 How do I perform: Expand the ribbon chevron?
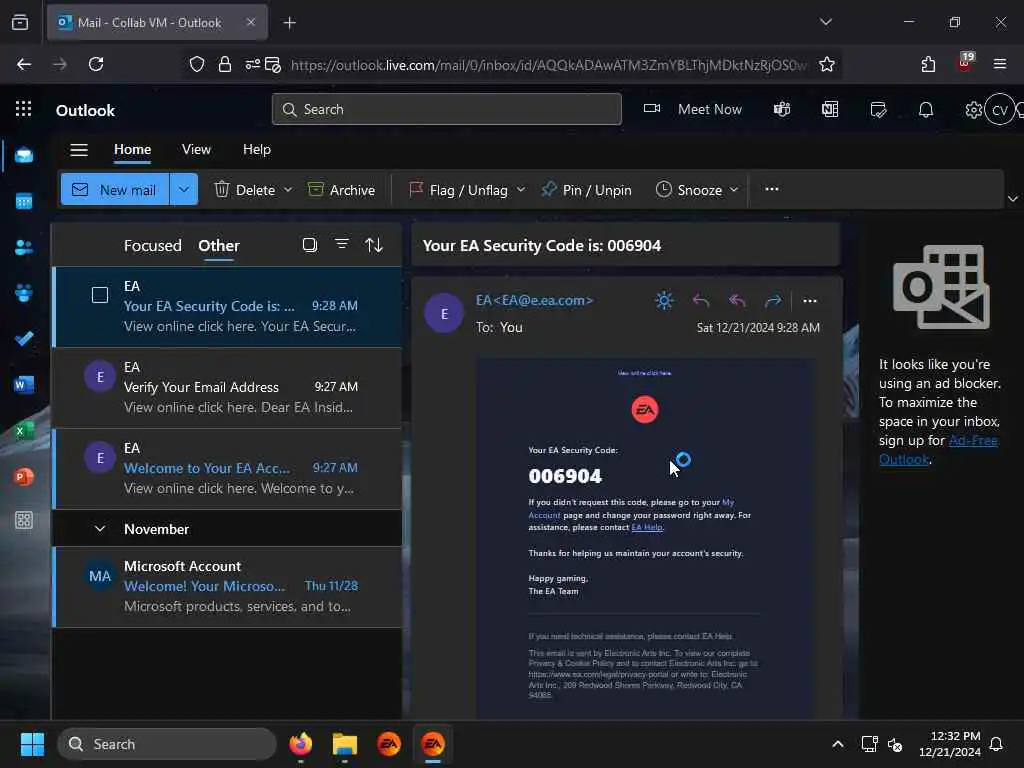pos(1012,199)
